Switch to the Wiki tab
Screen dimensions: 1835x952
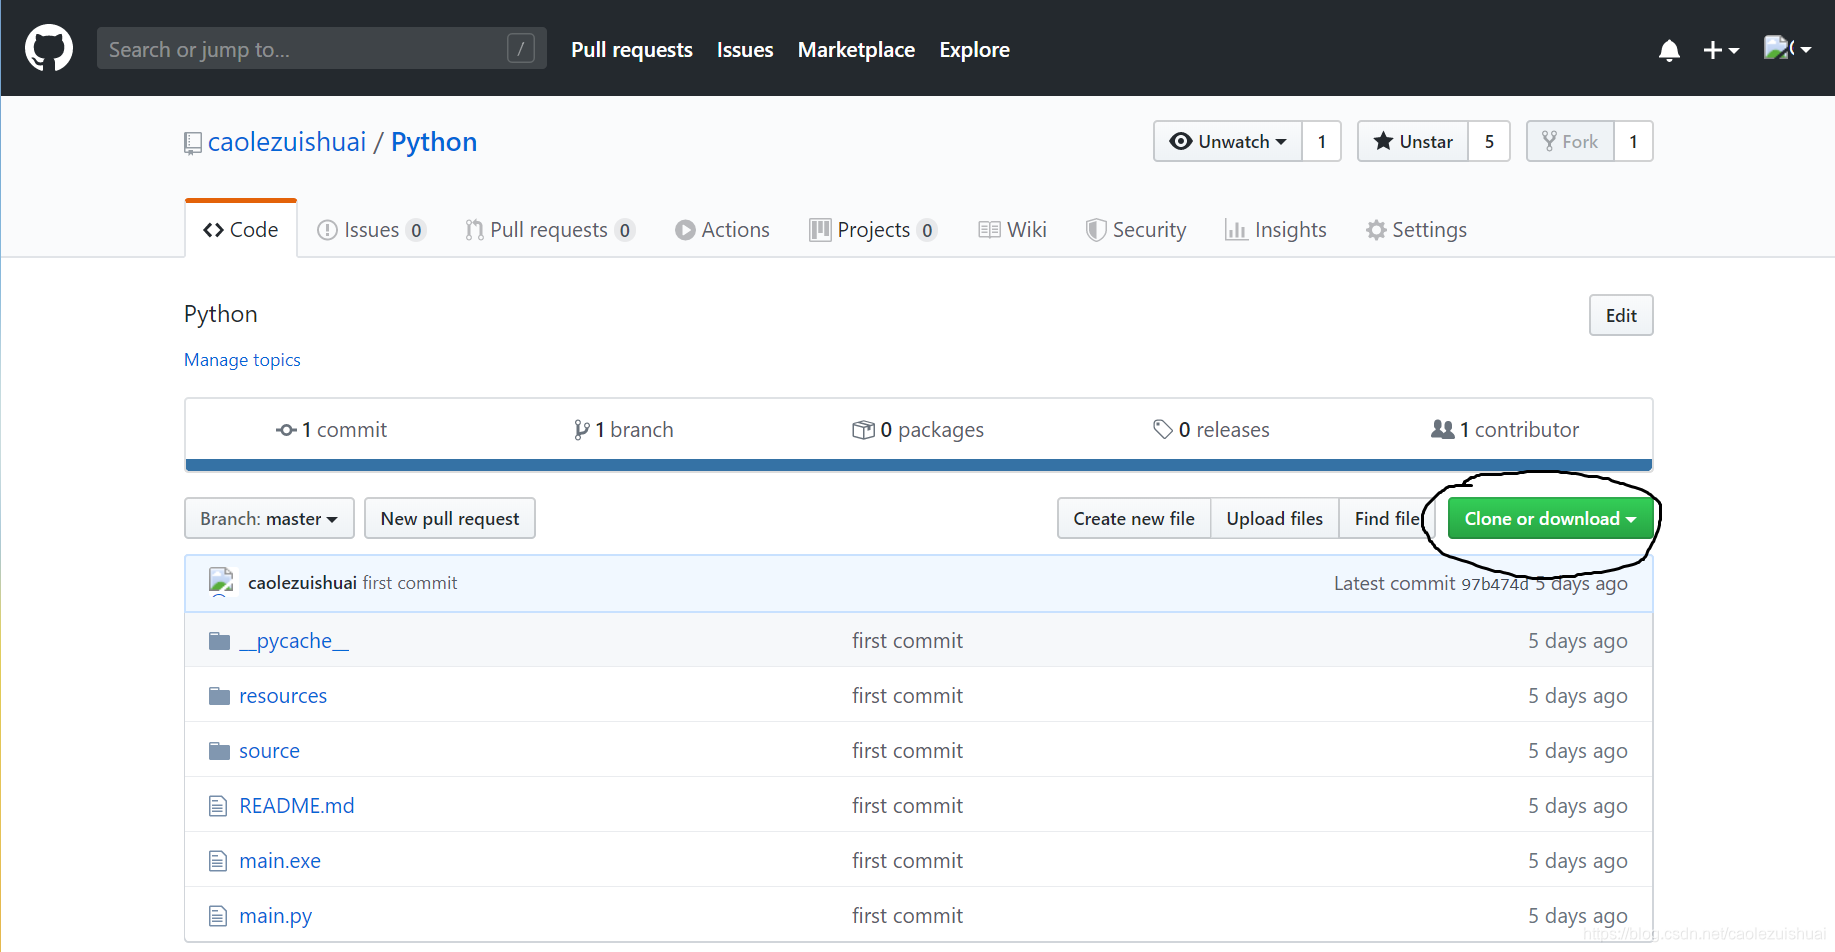1012,230
